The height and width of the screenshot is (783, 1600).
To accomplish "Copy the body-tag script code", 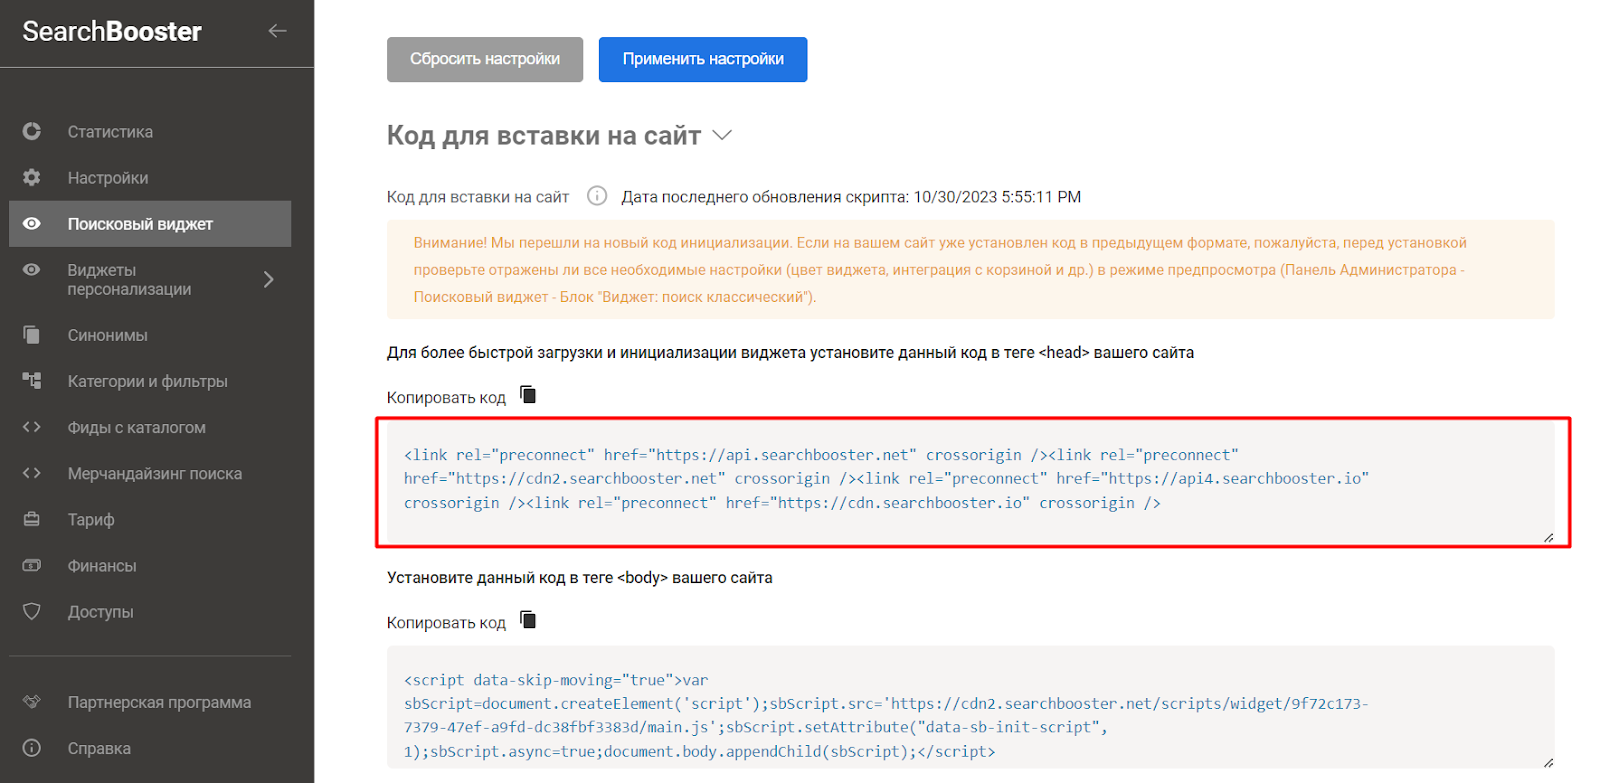I will coord(528,620).
